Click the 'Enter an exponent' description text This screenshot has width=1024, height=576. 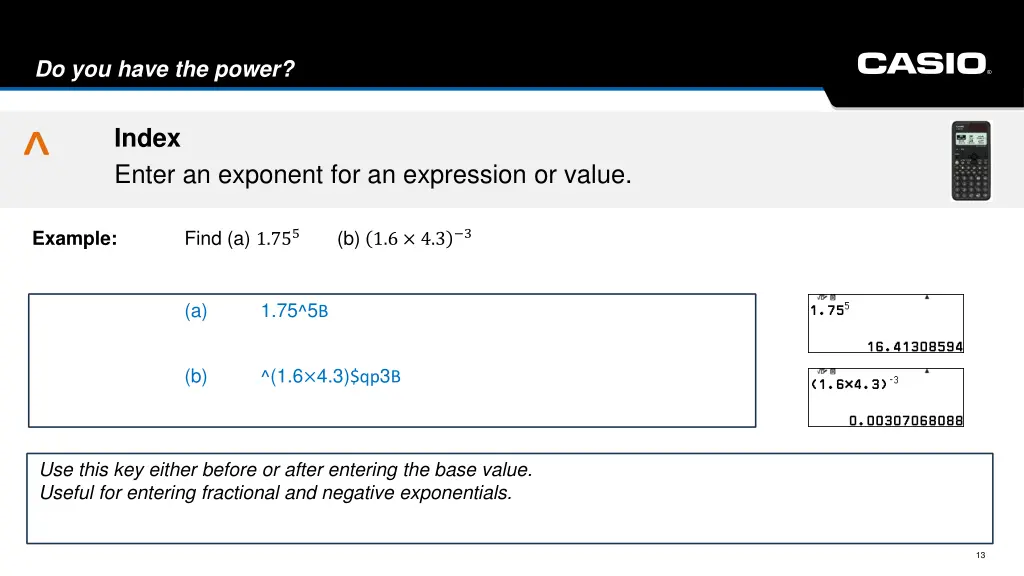pos(373,174)
